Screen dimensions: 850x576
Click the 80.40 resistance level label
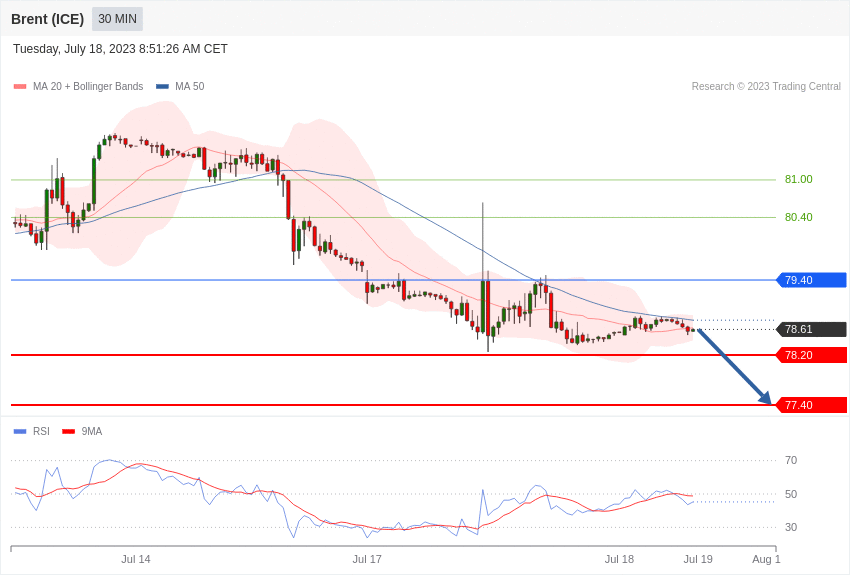[x=799, y=217]
